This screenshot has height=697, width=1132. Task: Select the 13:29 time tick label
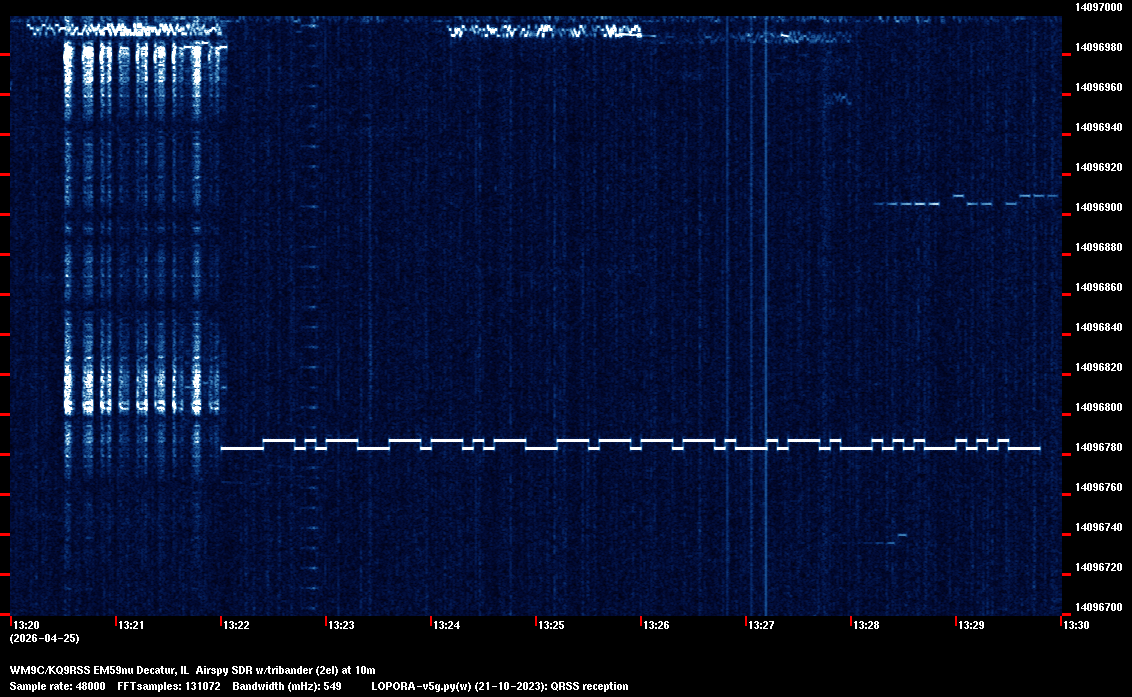[972, 625]
